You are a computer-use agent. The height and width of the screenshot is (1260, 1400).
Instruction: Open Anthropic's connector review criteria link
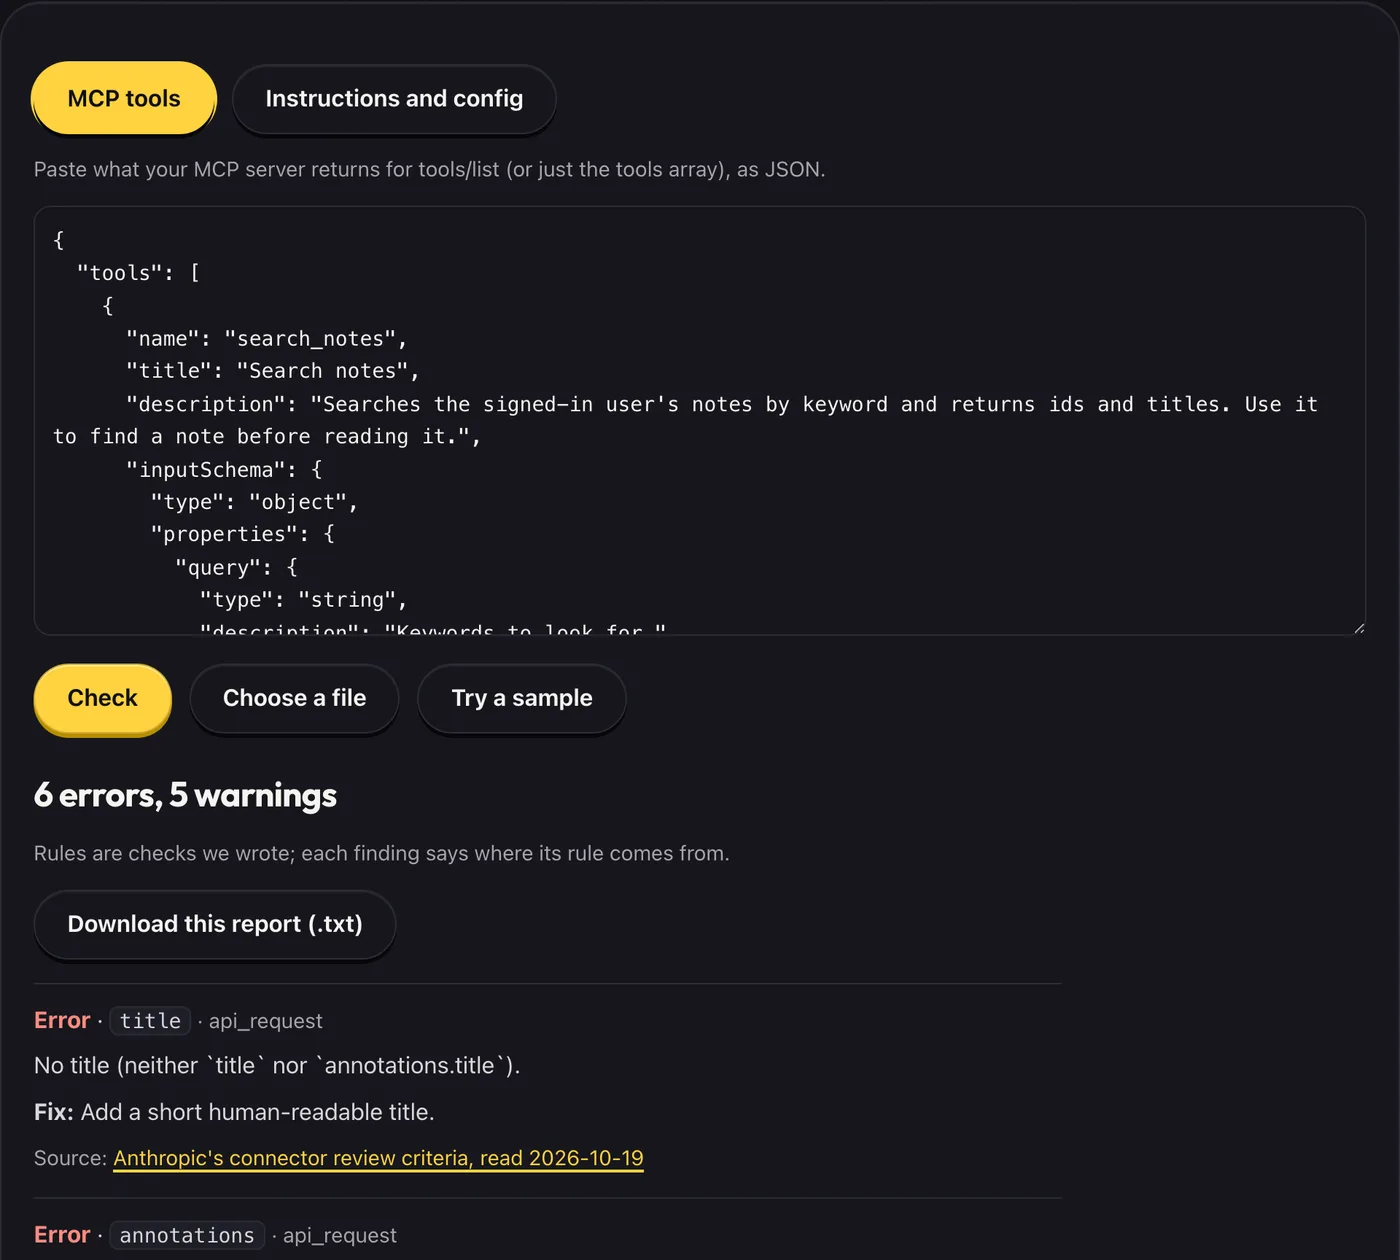(x=378, y=1158)
